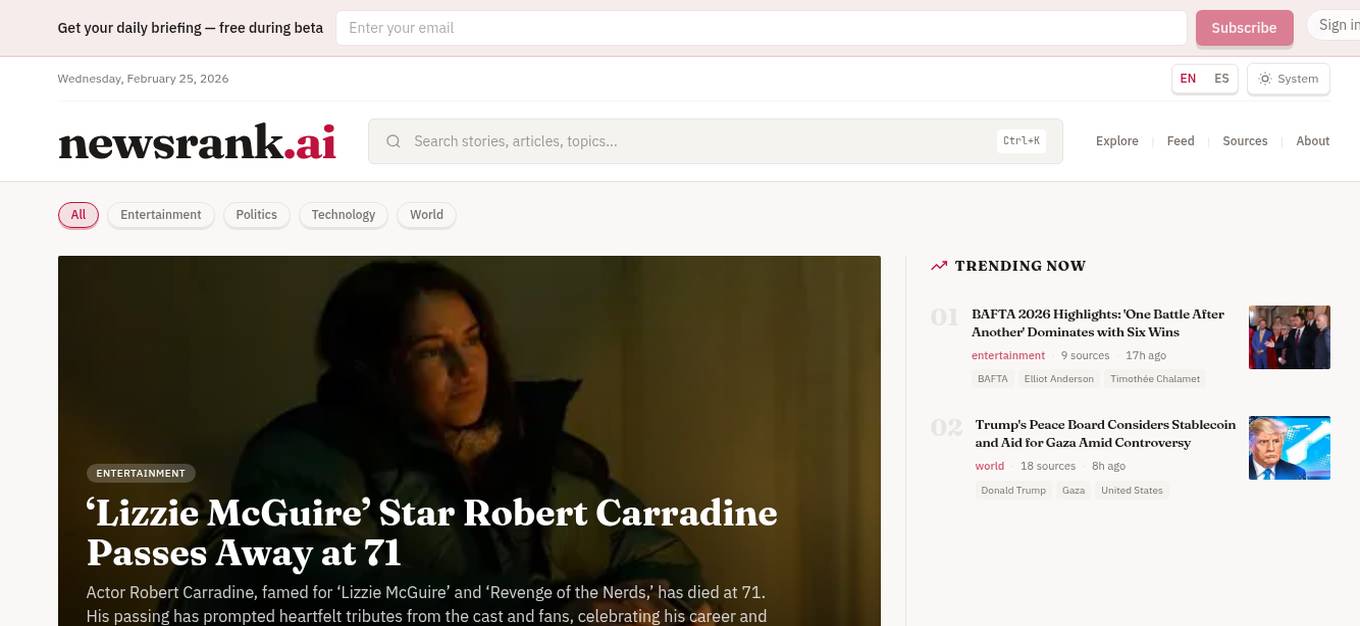Click the About link
The image size is (1360, 626).
(x=1313, y=141)
